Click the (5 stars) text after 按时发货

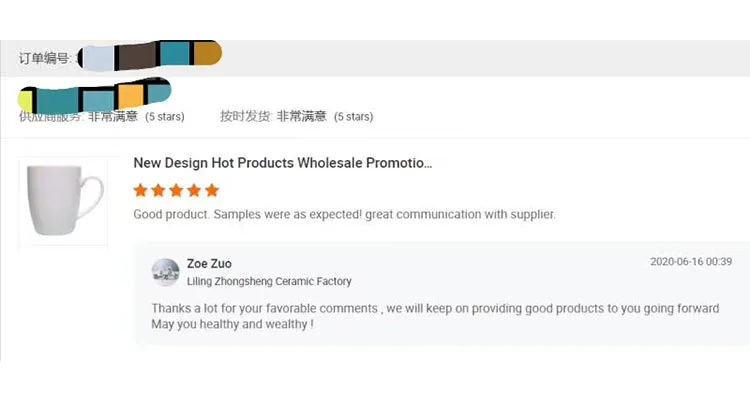pyautogui.click(x=353, y=117)
